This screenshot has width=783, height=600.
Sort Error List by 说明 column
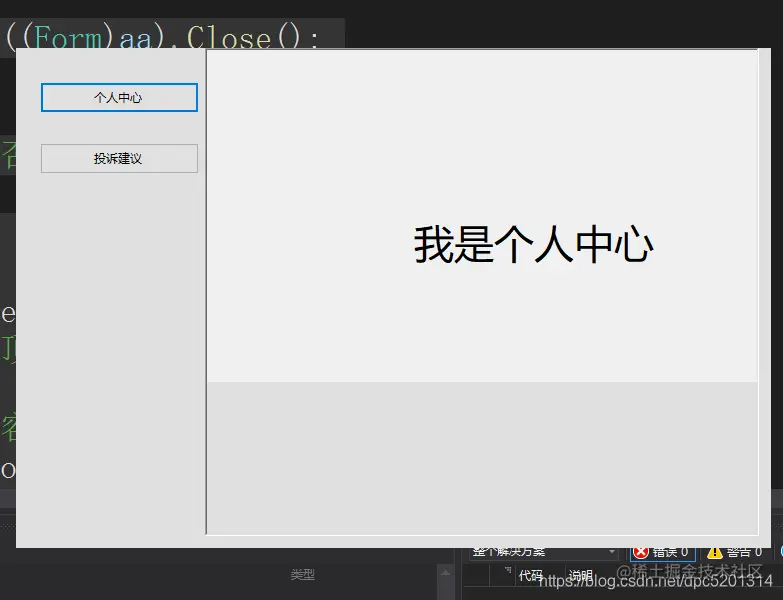point(581,576)
